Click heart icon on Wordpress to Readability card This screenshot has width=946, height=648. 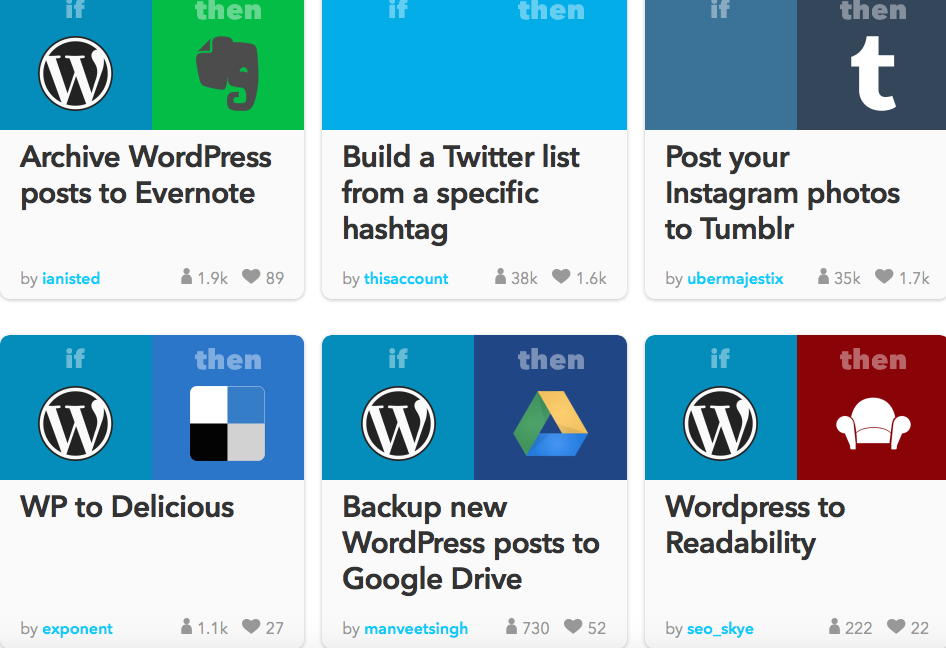tap(896, 626)
